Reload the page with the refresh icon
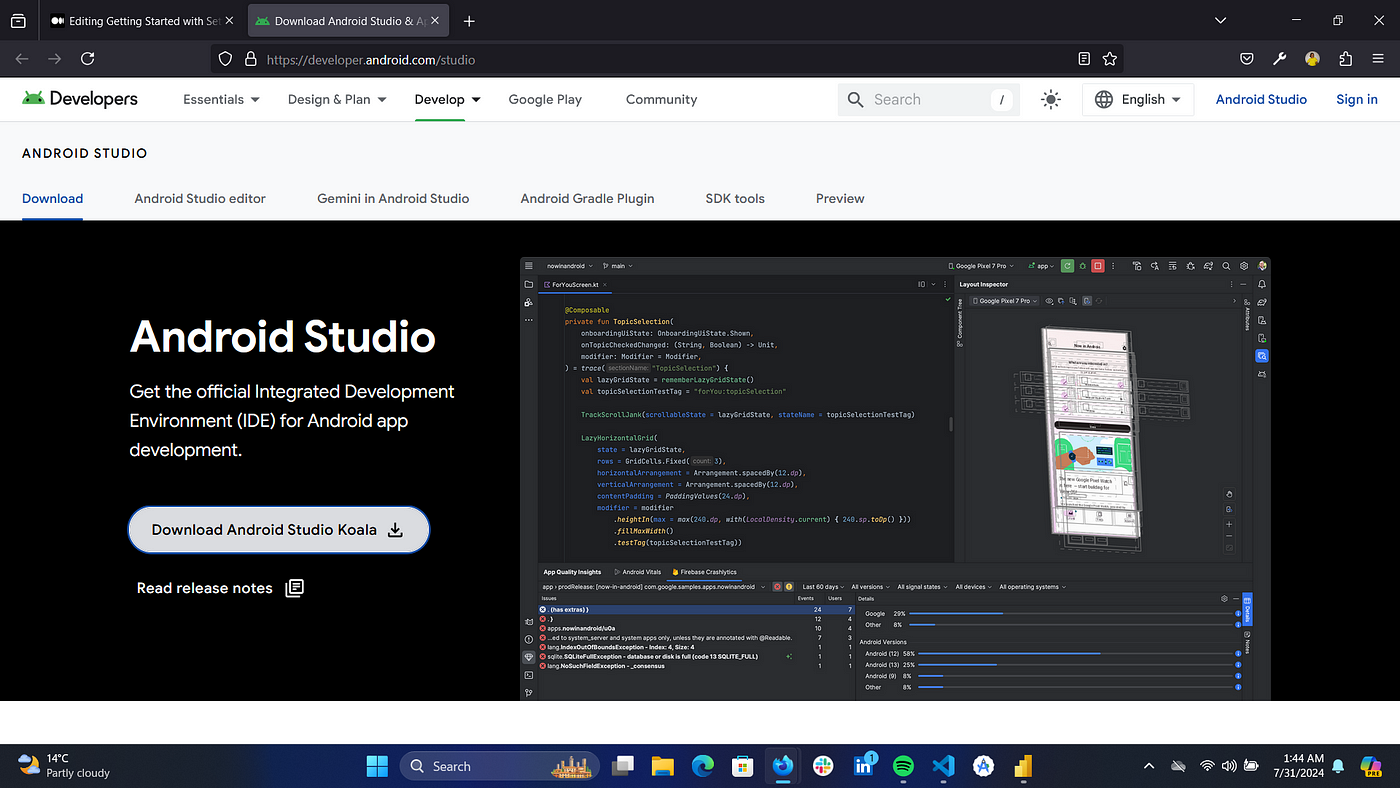The image size is (1400, 788). click(87, 59)
